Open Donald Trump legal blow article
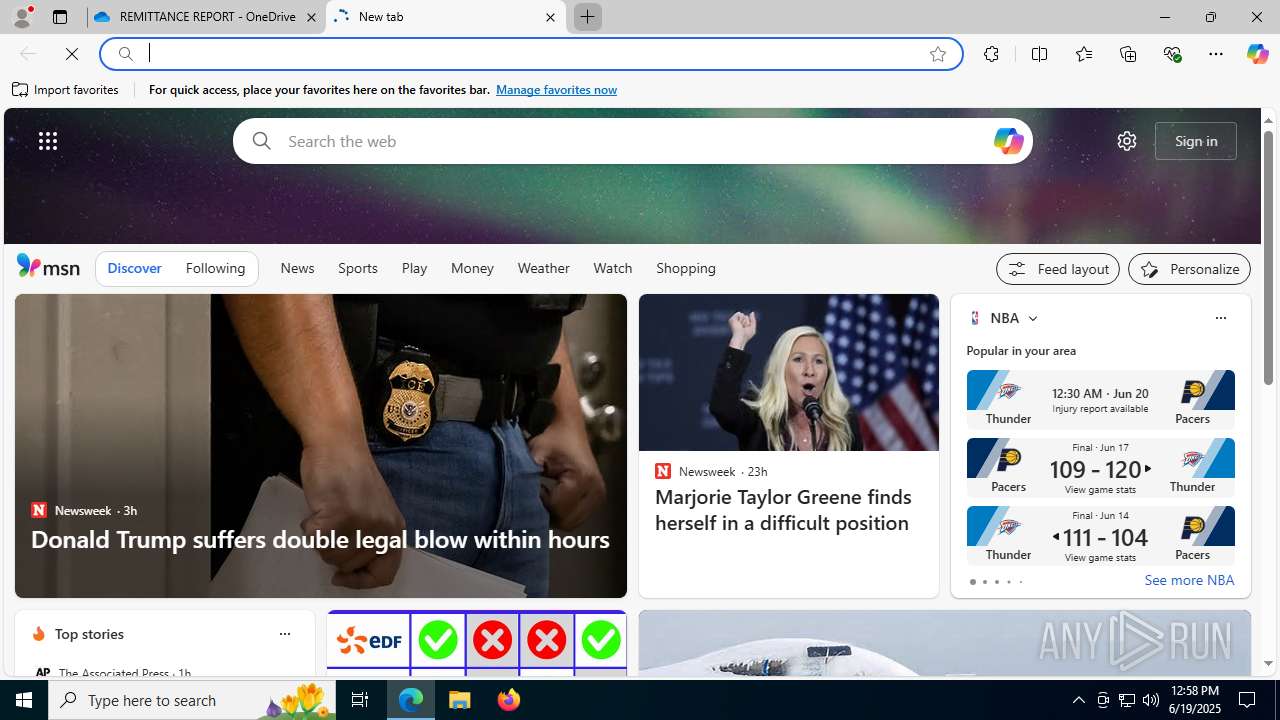This screenshot has width=1280, height=720. click(320, 539)
